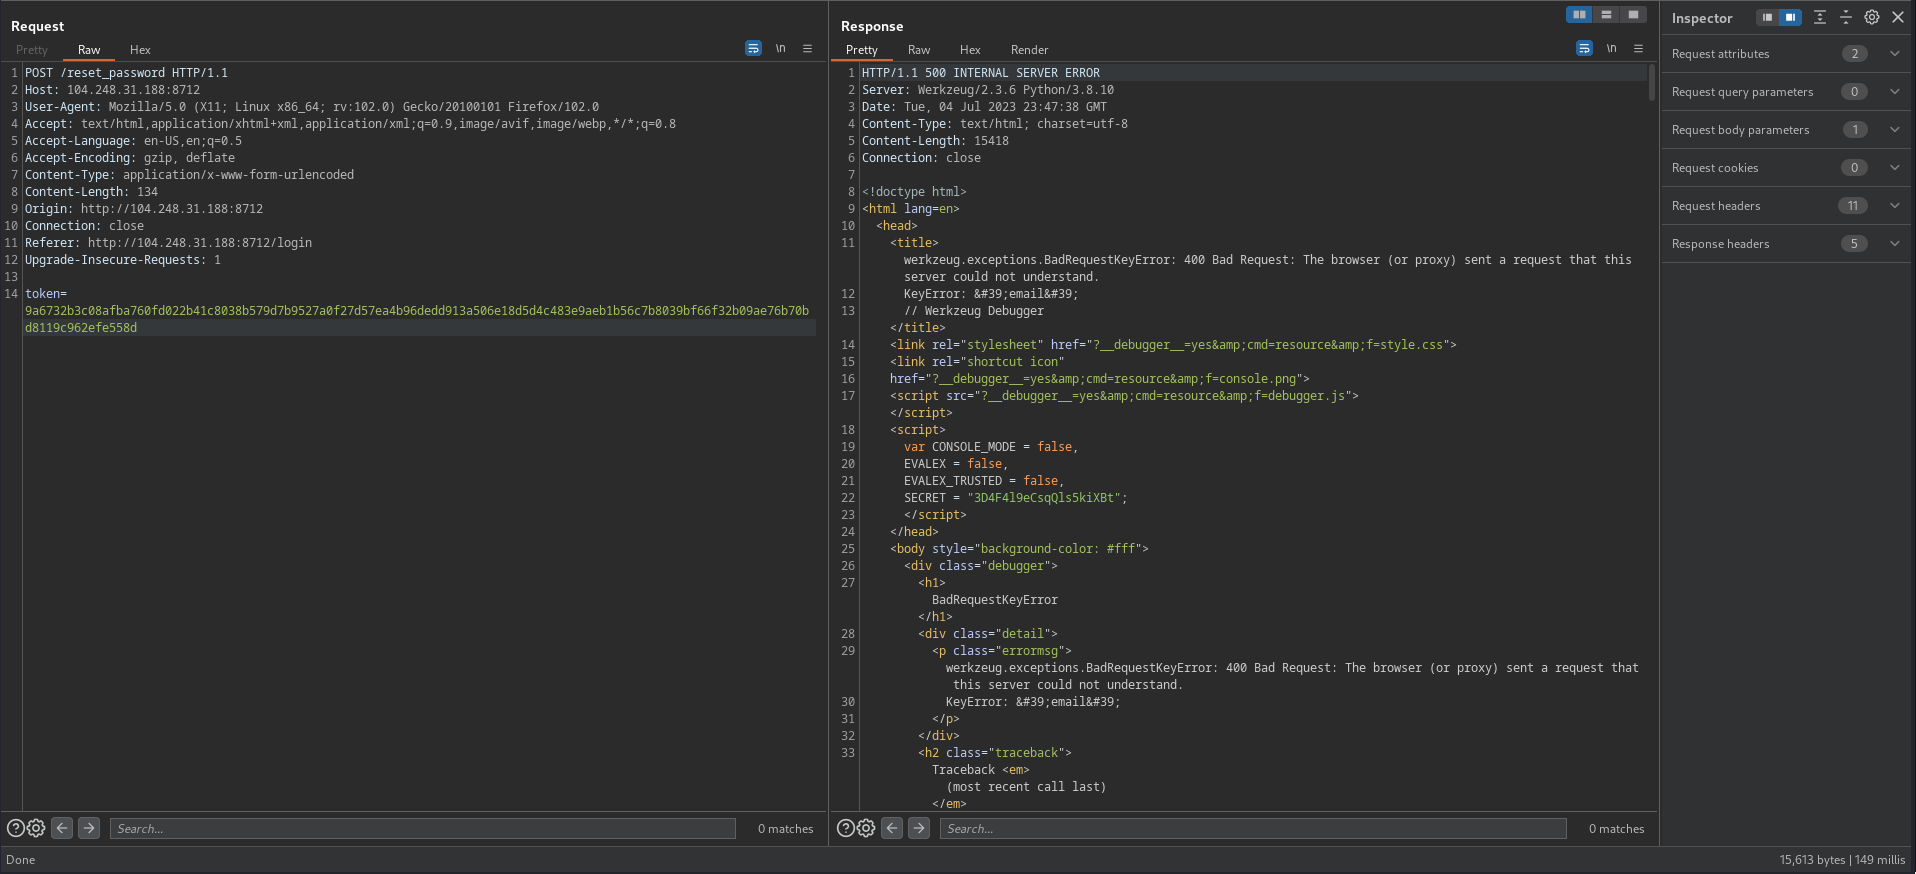Open help icon under Response pane
The width and height of the screenshot is (1916, 874).
coord(846,828)
